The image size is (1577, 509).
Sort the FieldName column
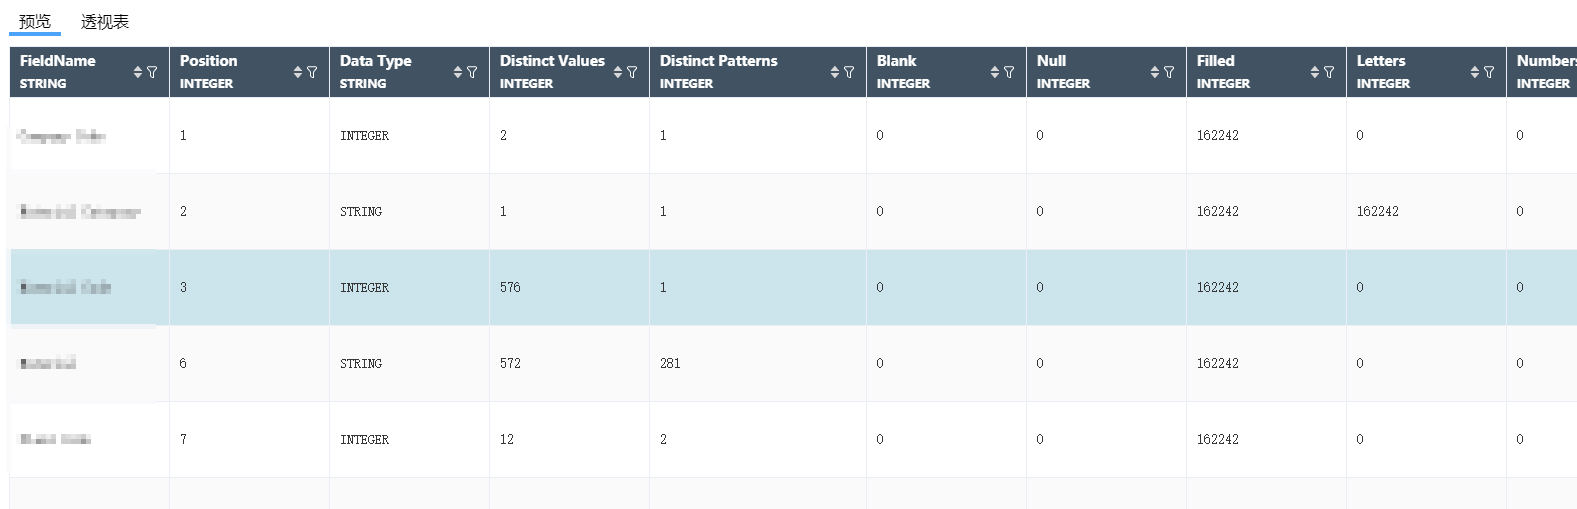137,72
